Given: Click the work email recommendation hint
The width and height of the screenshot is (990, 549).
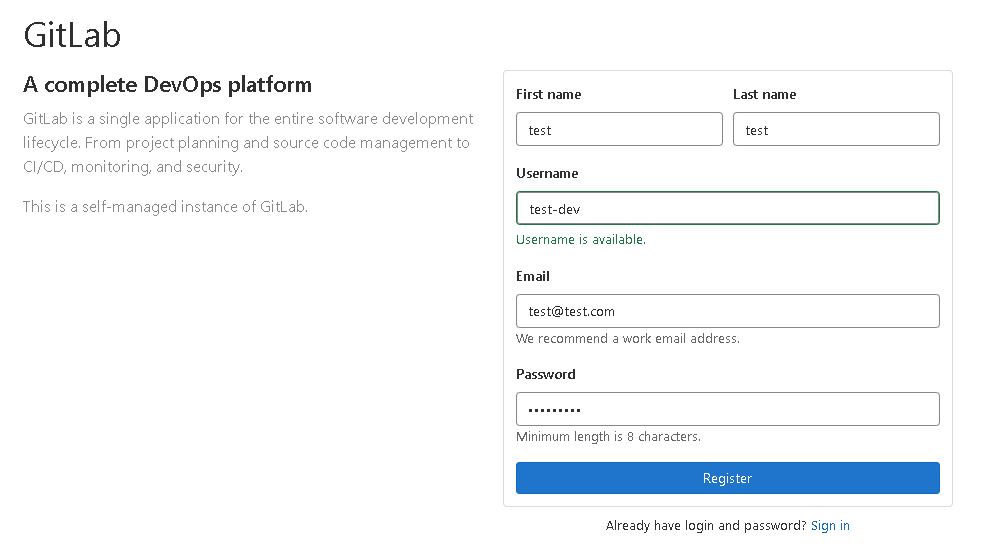Looking at the screenshot, I should (x=628, y=339).
